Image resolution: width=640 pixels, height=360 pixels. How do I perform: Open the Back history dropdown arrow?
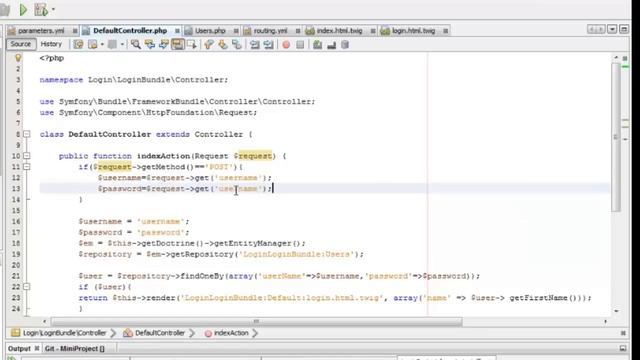[x=102, y=44]
